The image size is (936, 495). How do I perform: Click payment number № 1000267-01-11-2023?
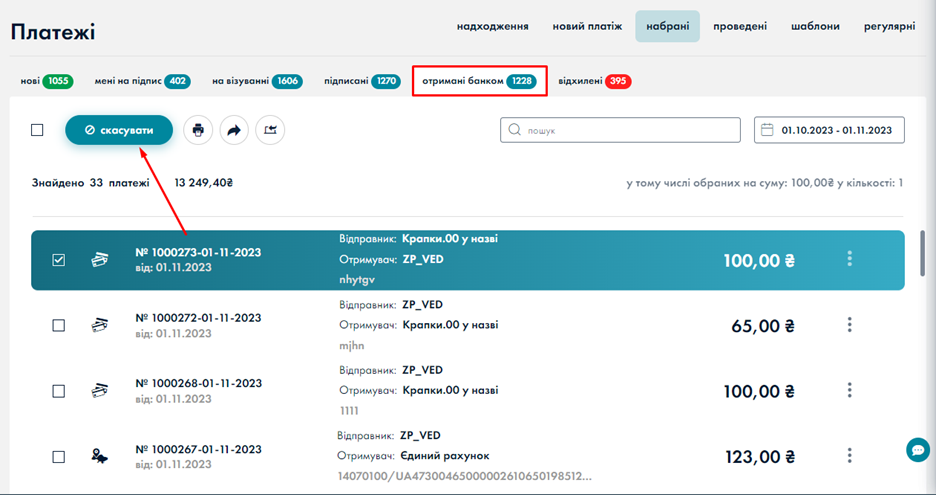[x=198, y=449]
